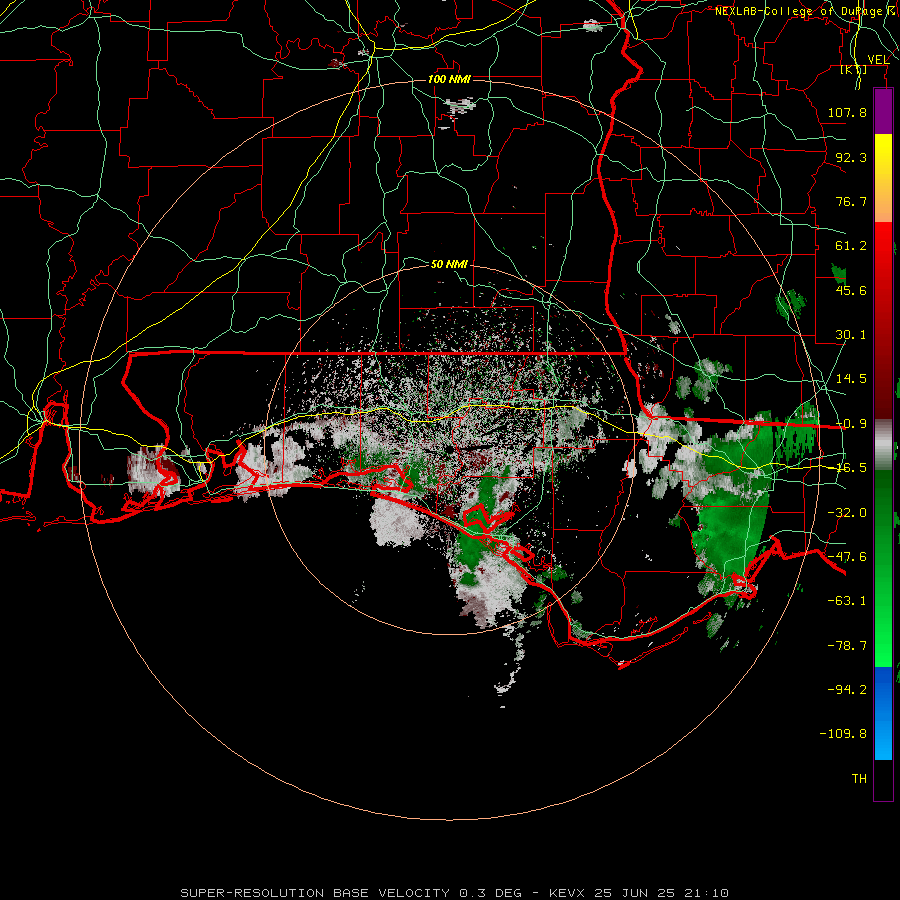Click the VEL legend title
The height and width of the screenshot is (900, 900).
pyautogui.click(x=878, y=60)
